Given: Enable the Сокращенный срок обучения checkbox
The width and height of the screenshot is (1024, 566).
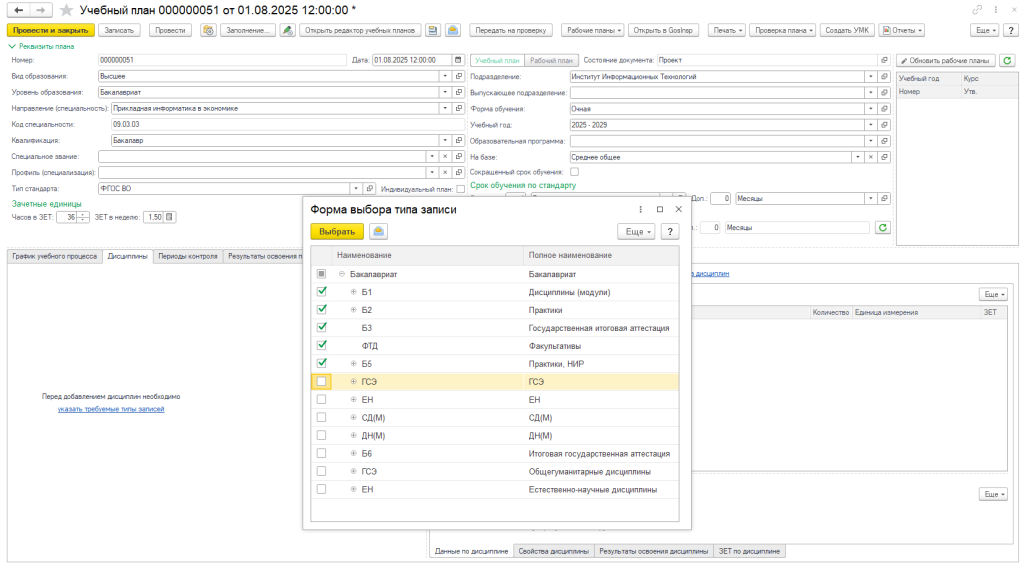Looking at the screenshot, I should [574, 172].
